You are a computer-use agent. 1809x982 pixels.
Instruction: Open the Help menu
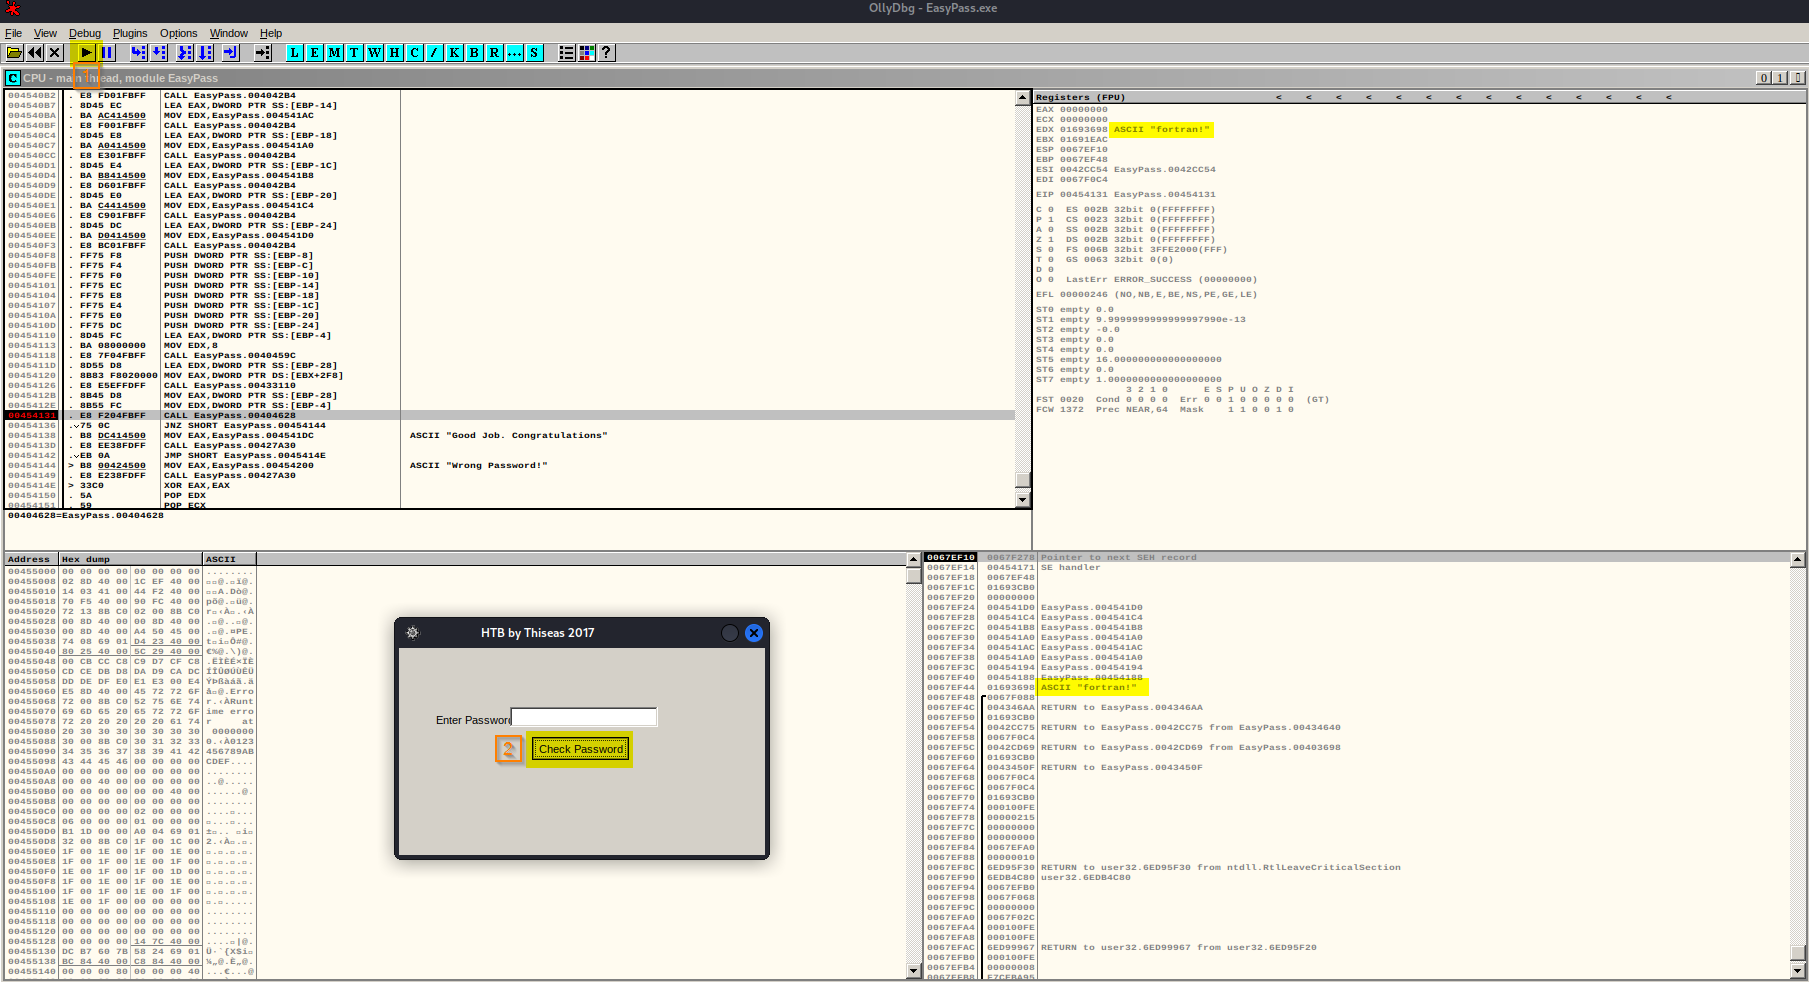point(271,33)
